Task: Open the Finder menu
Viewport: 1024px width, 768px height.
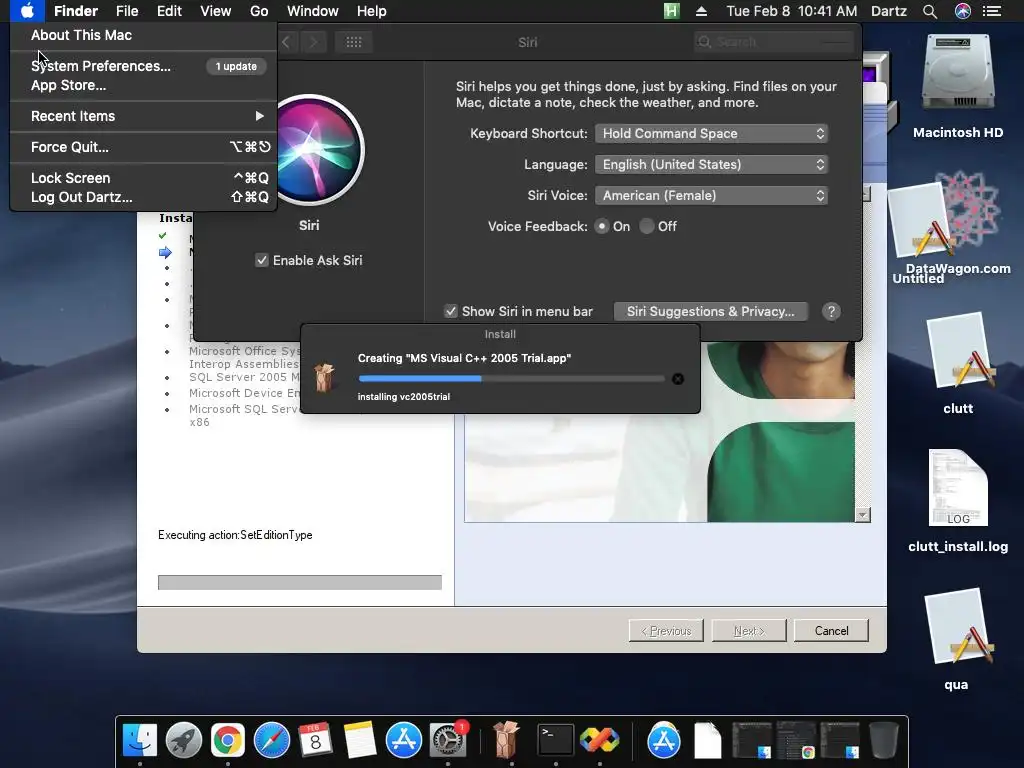Action: tap(76, 11)
